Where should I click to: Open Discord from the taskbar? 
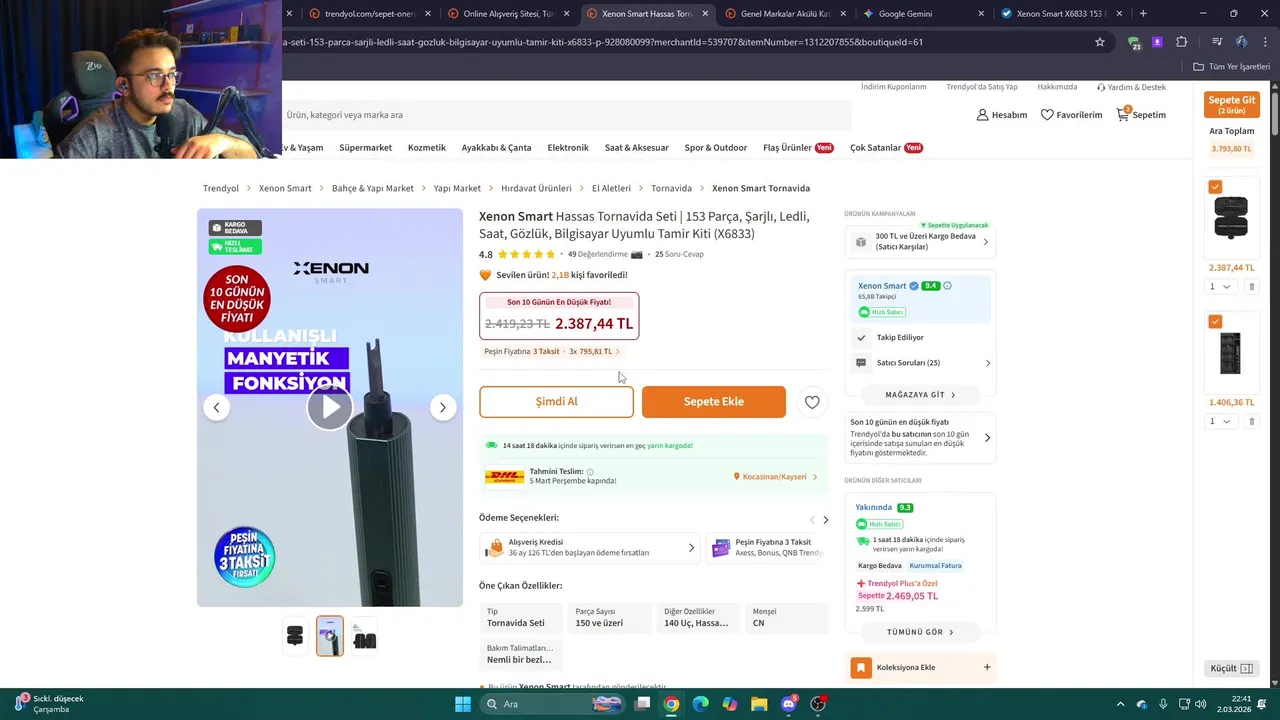pyautogui.click(x=789, y=704)
